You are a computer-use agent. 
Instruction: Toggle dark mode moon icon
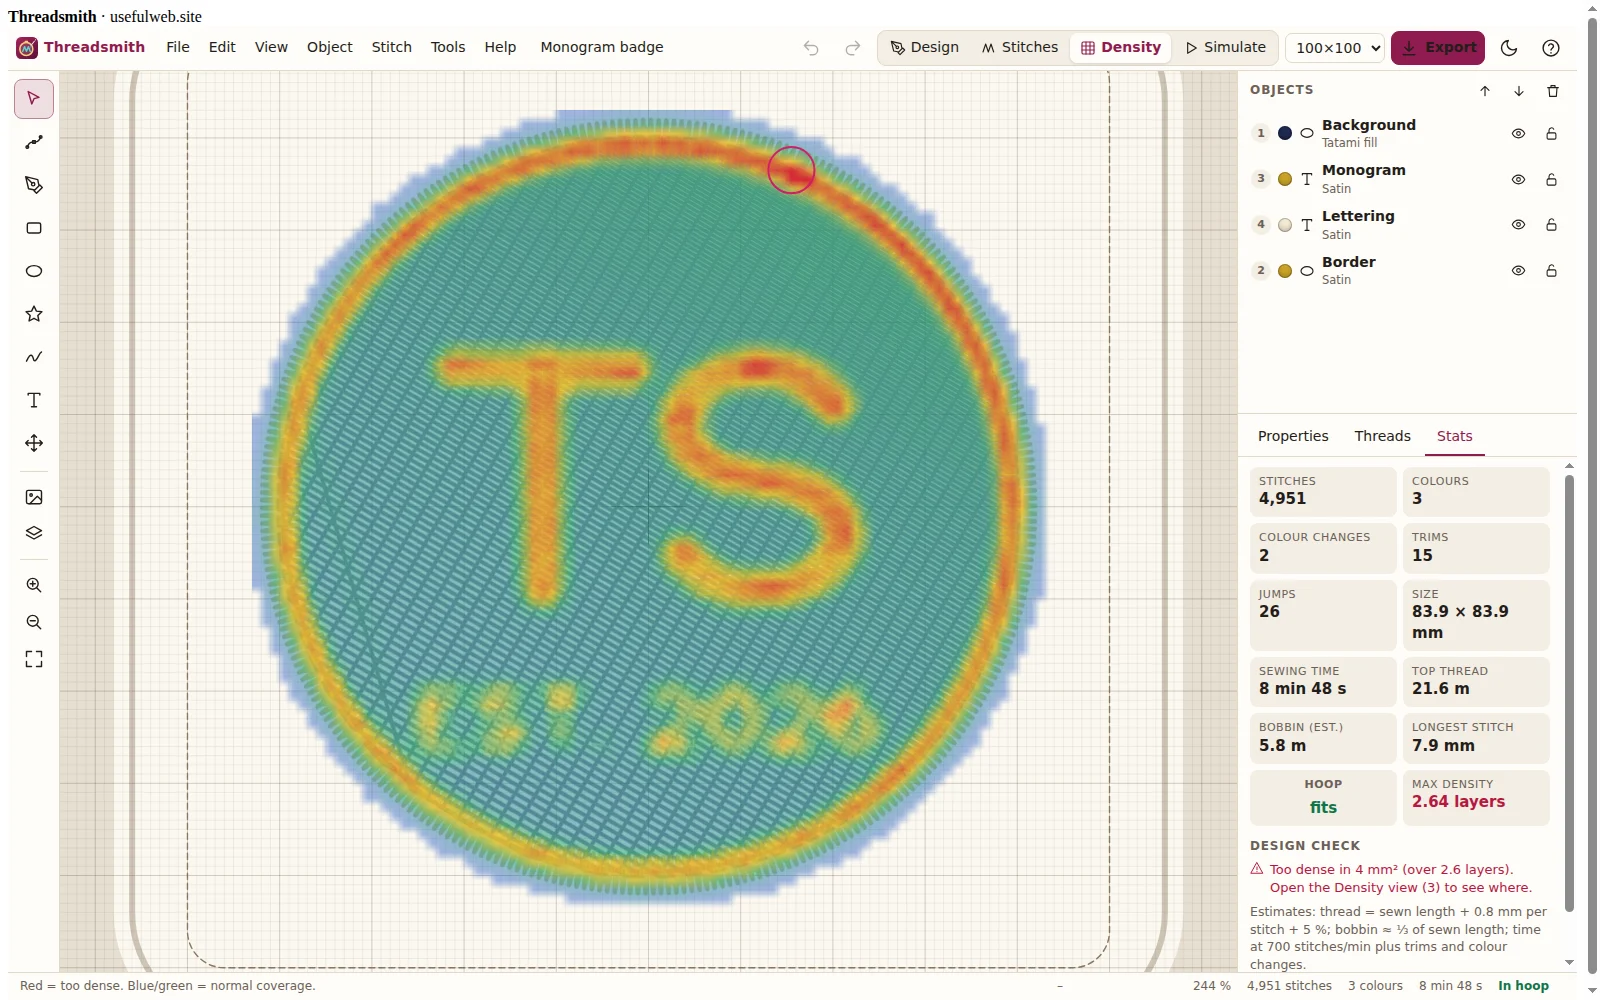coord(1509,48)
